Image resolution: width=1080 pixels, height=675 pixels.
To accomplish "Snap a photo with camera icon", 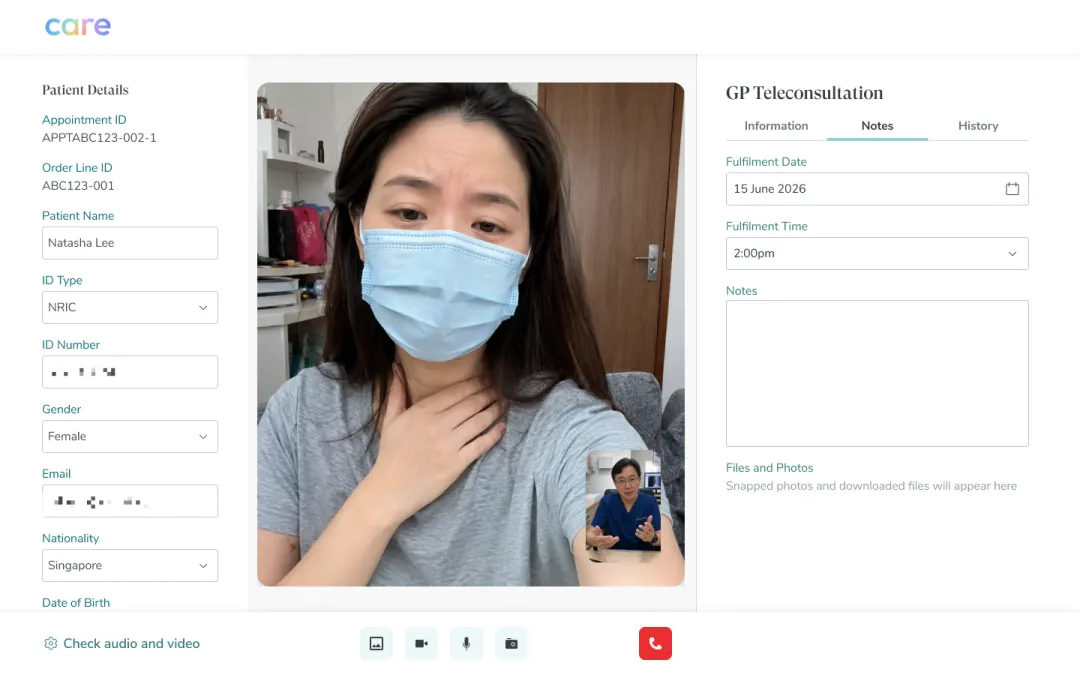I will (511, 643).
